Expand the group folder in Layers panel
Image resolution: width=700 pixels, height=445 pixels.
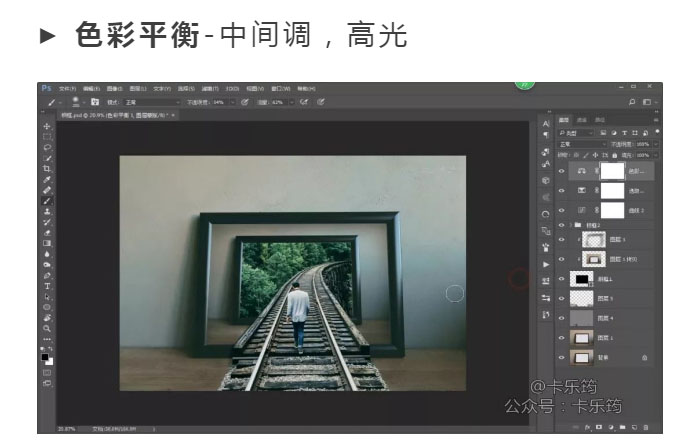click(x=571, y=225)
